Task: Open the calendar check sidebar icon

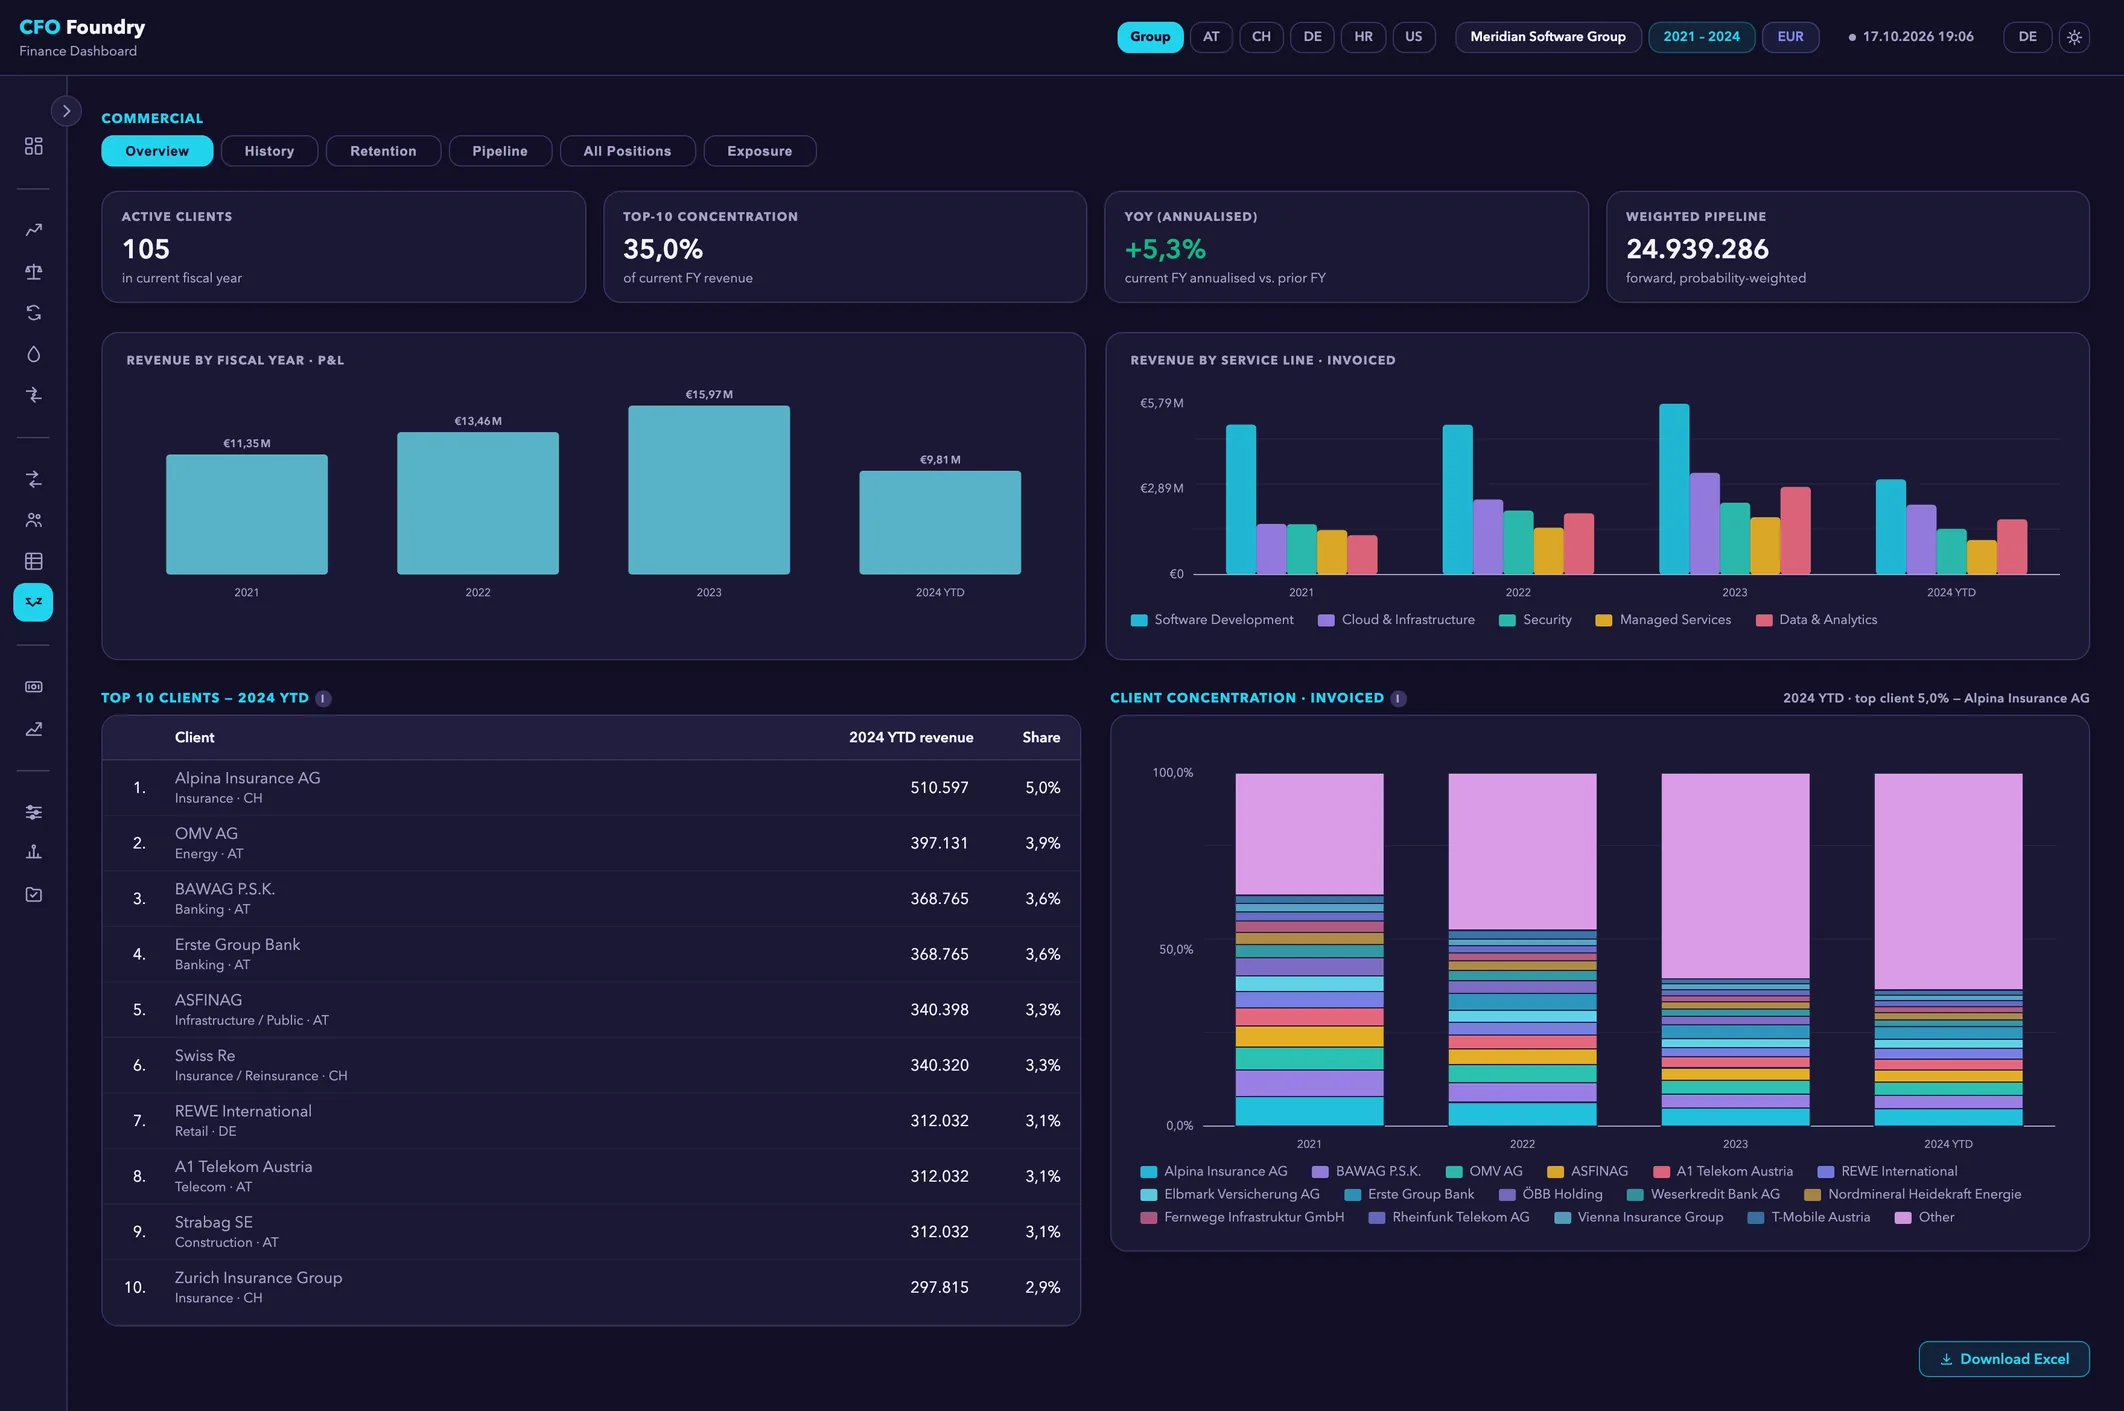Action: [x=33, y=894]
